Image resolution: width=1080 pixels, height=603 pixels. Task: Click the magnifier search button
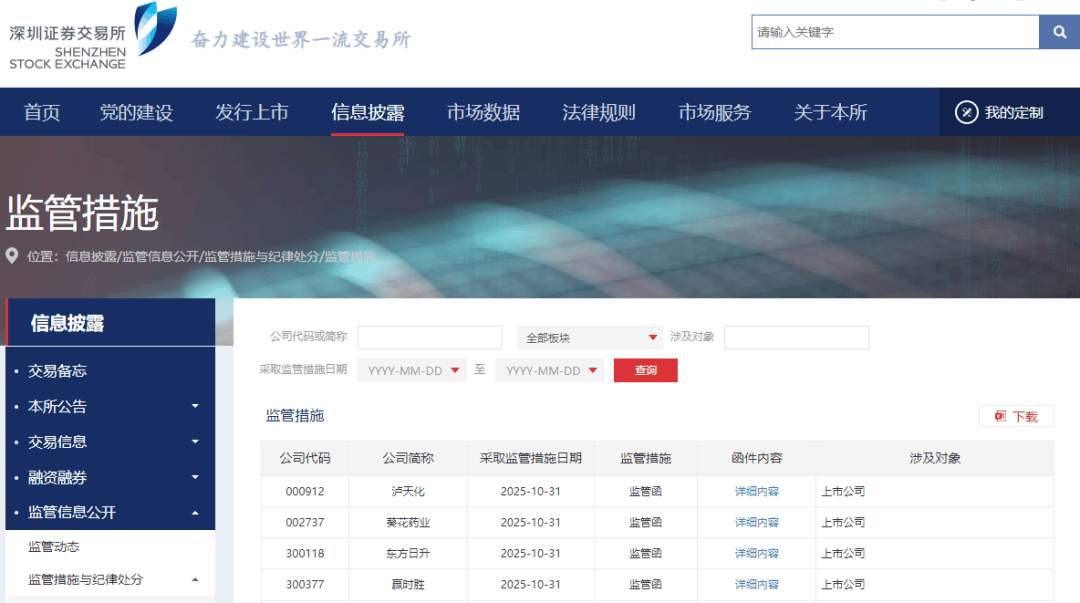[1059, 32]
